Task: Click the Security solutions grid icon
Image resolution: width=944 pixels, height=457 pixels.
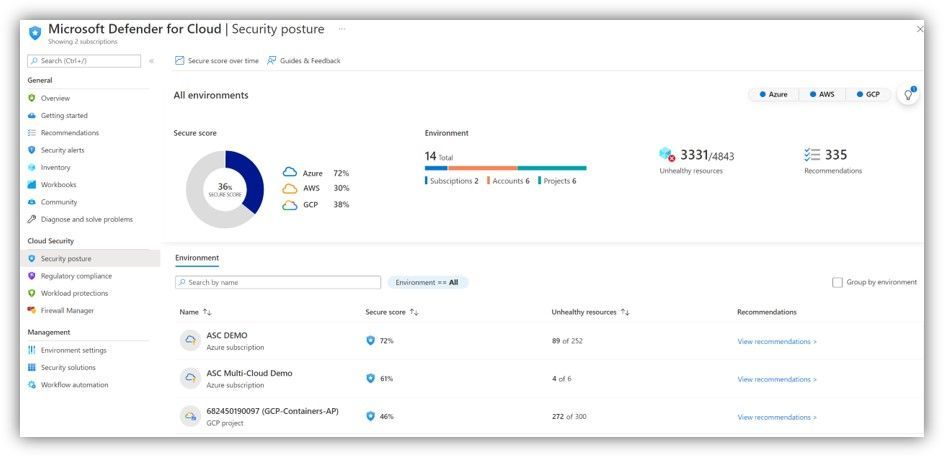Action: 32,367
